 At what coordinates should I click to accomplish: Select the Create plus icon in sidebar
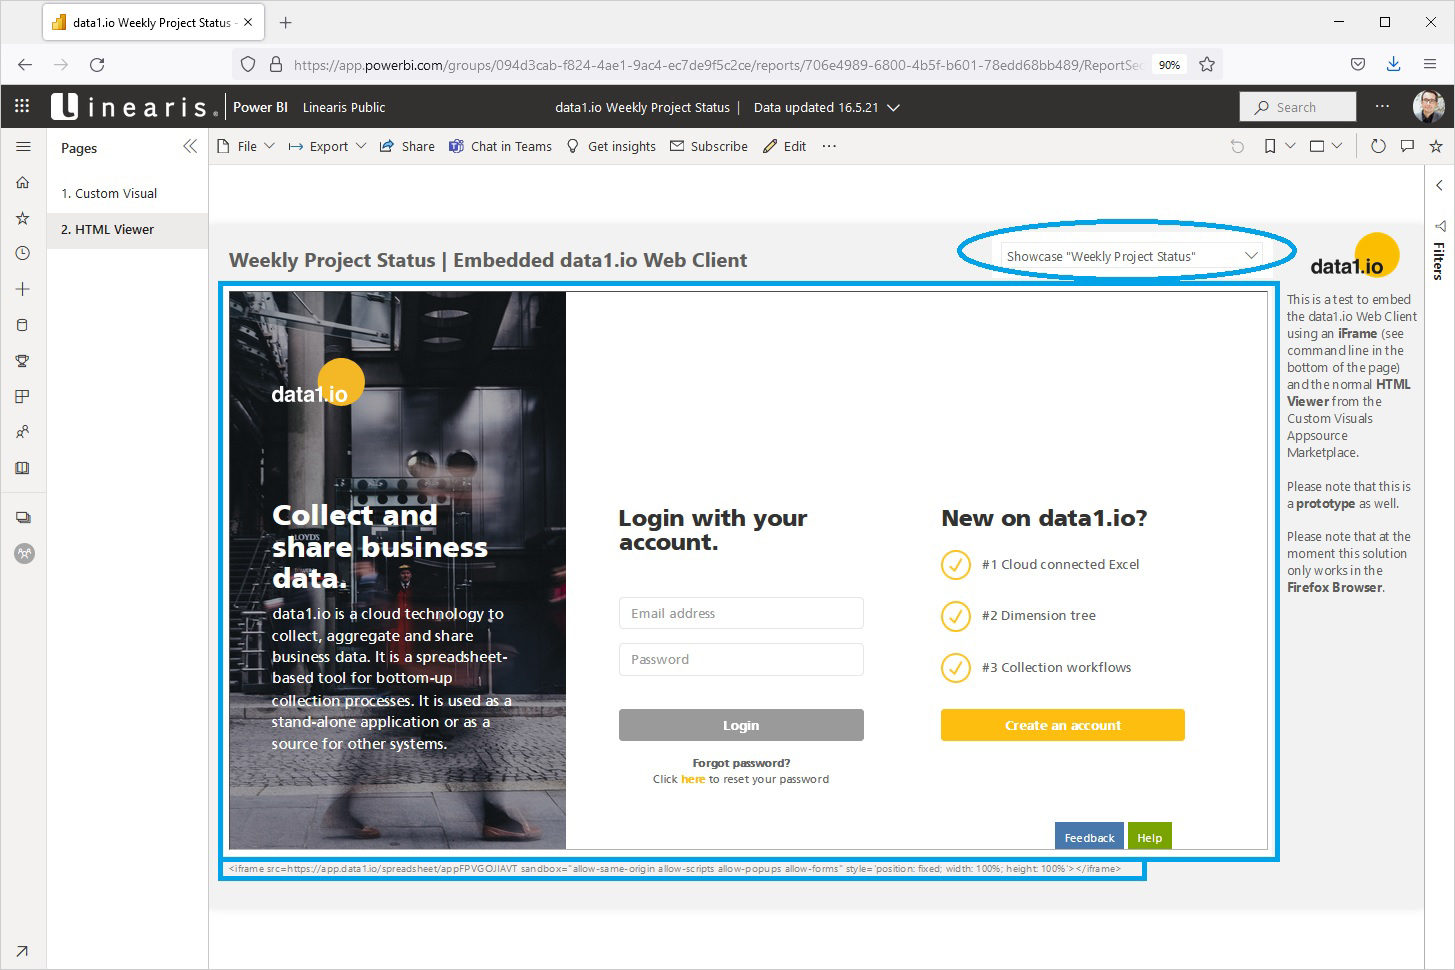click(22, 289)
